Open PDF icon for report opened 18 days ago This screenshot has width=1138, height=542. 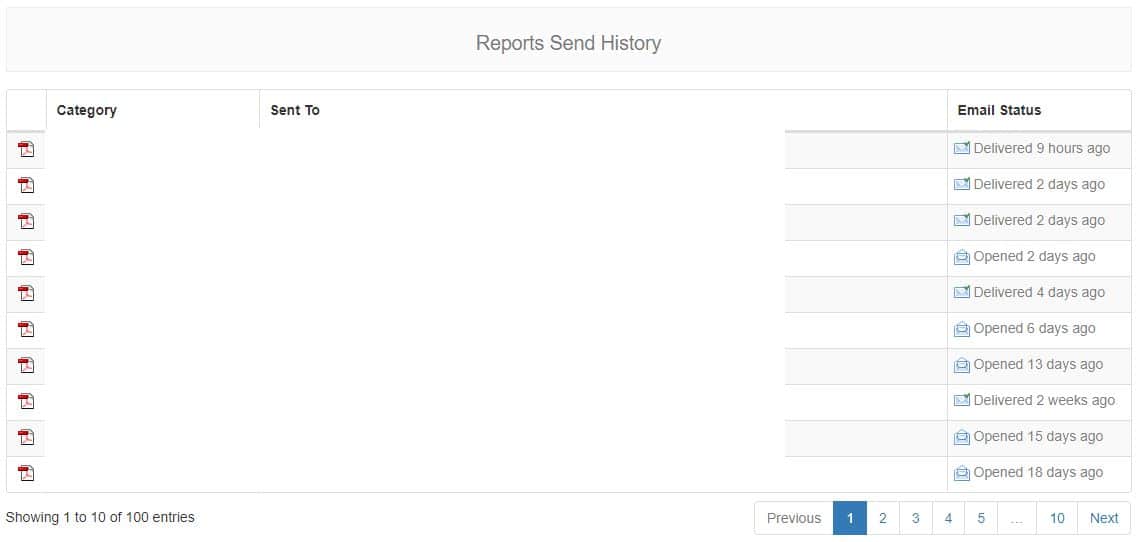[26, 473]
